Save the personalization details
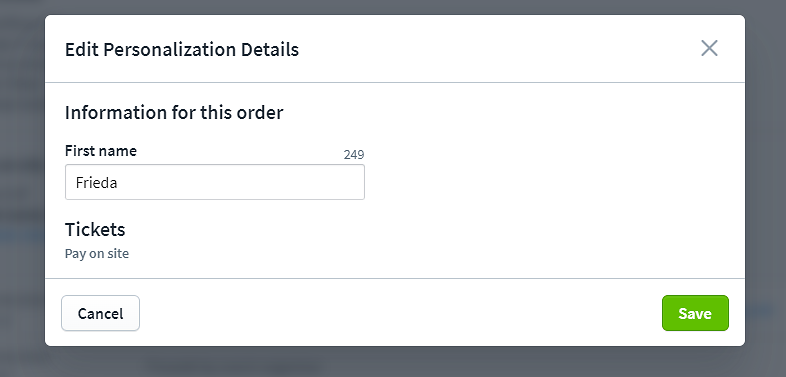The width and height of the screenshot is (786, 377). coord(695,313)
